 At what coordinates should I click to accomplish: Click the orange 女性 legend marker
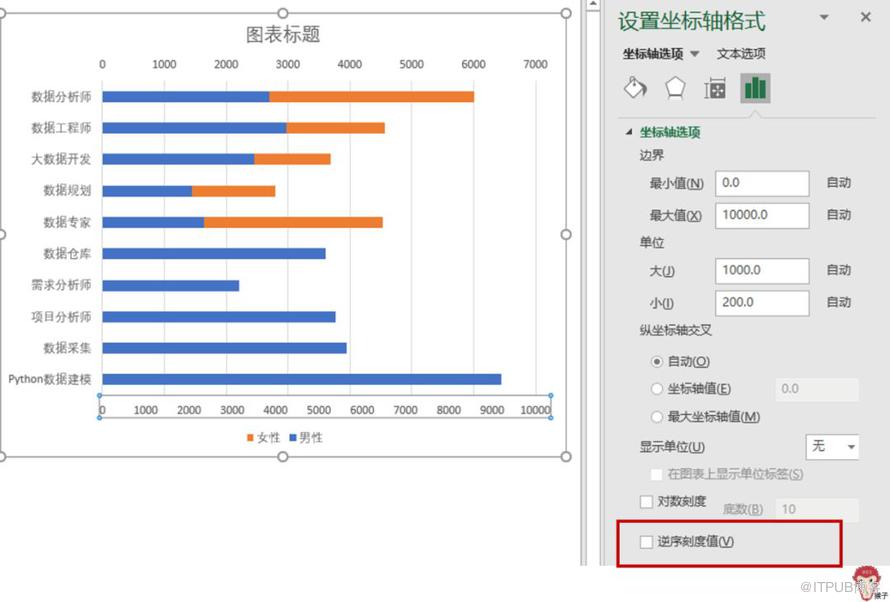[x=250, y=438]
